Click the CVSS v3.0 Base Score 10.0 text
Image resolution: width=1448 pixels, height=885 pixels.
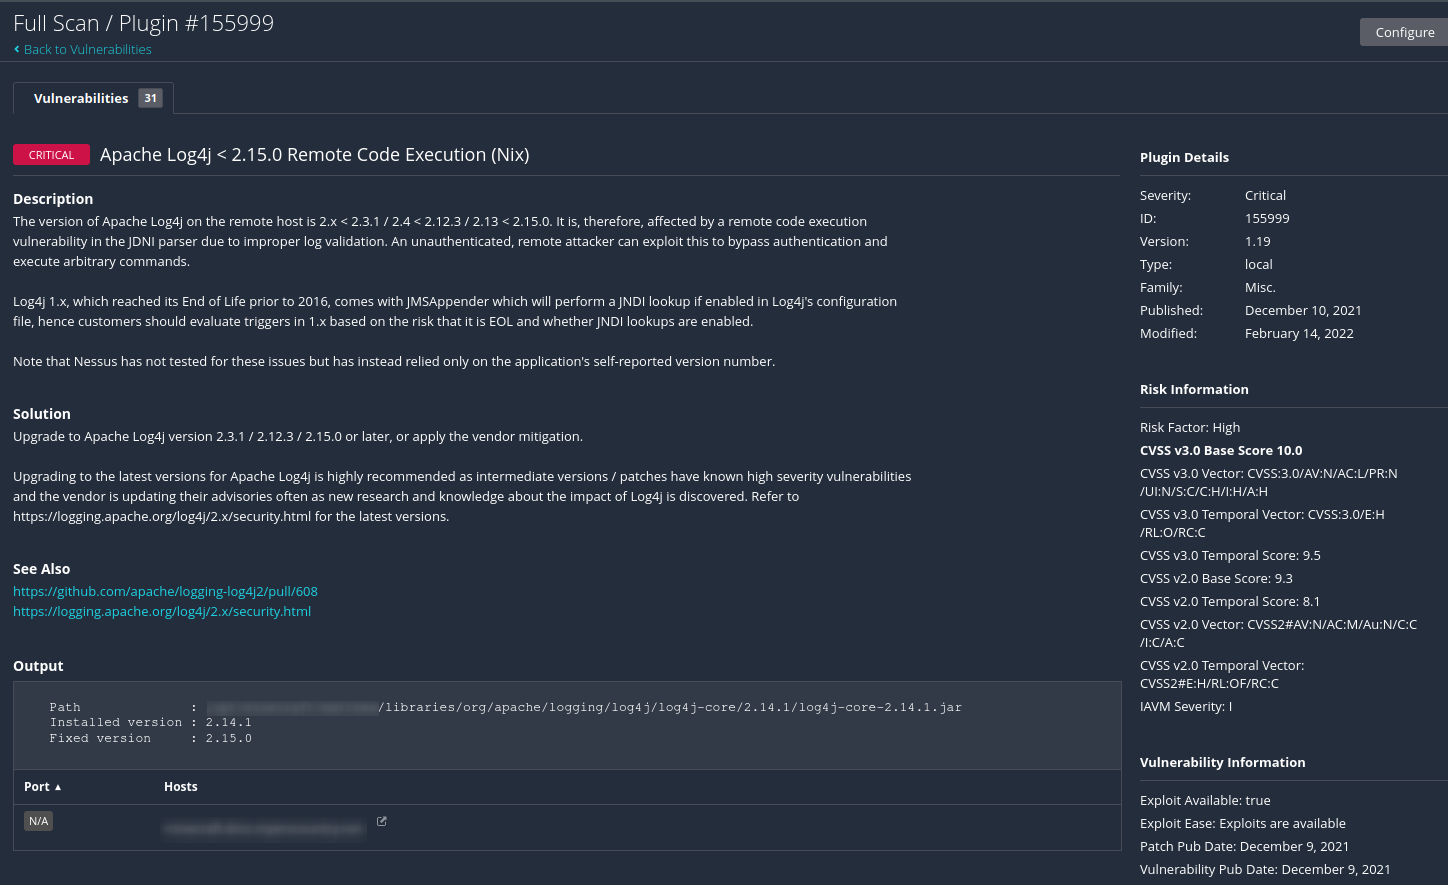point(1221,450)
